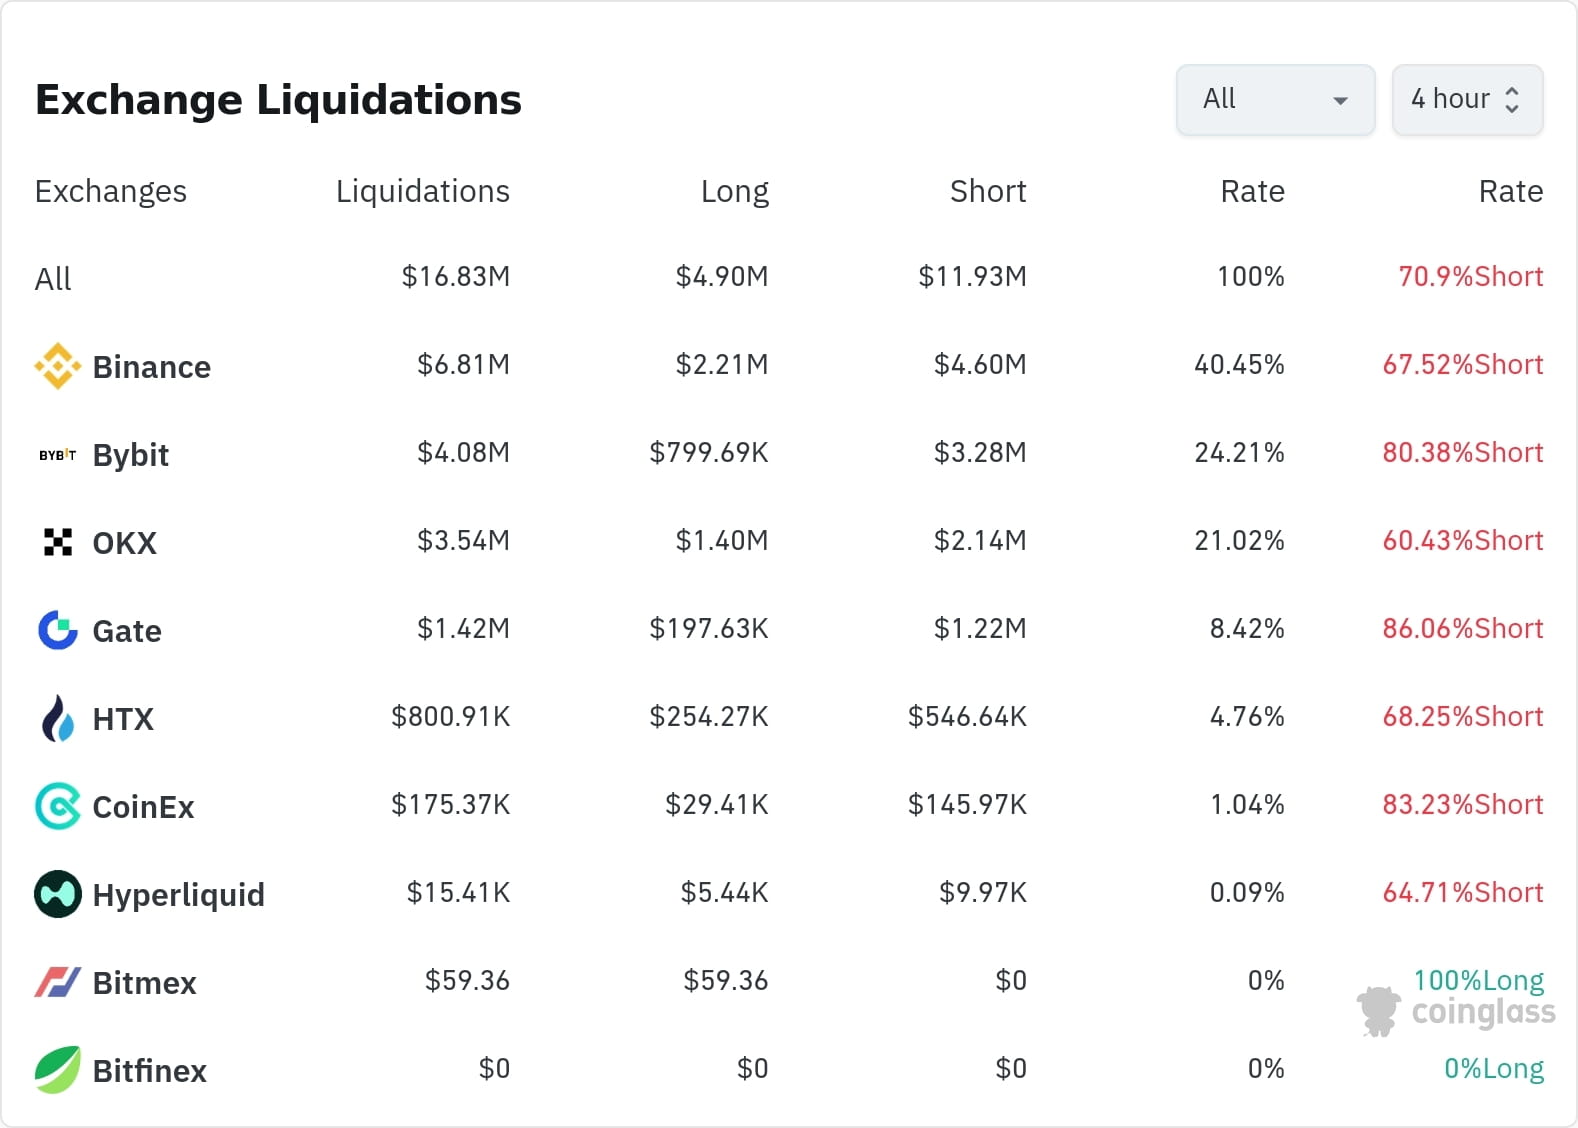This screenshot has width=1578, height=1128.
Task: Sort by the Long column header
Action: [x=734, y=191]
